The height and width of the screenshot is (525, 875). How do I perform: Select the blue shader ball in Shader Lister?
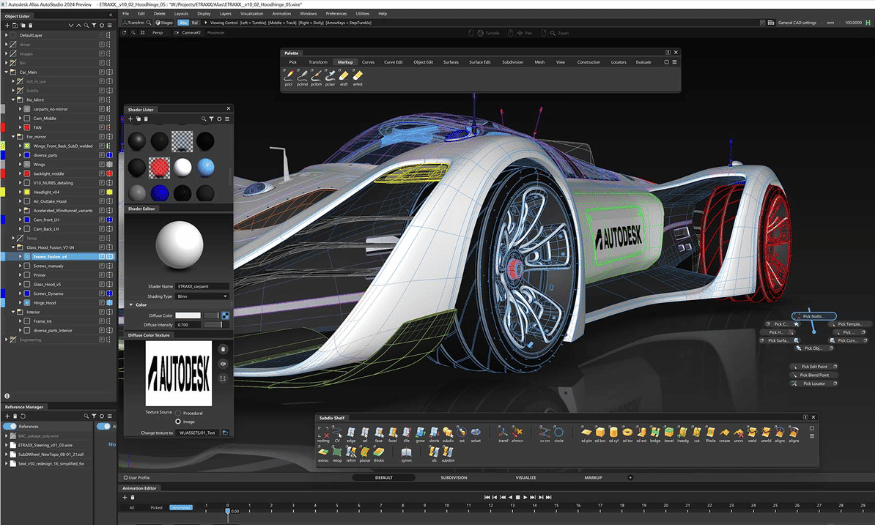tap(160, 193)
